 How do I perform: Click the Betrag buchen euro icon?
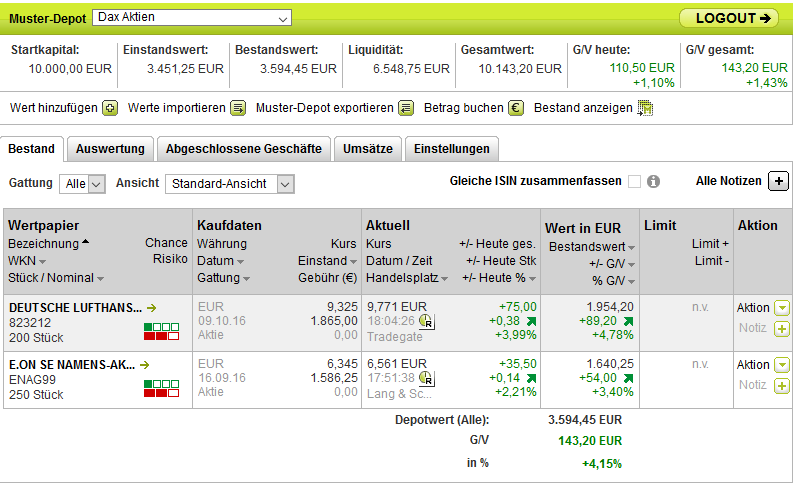point(516,108)
